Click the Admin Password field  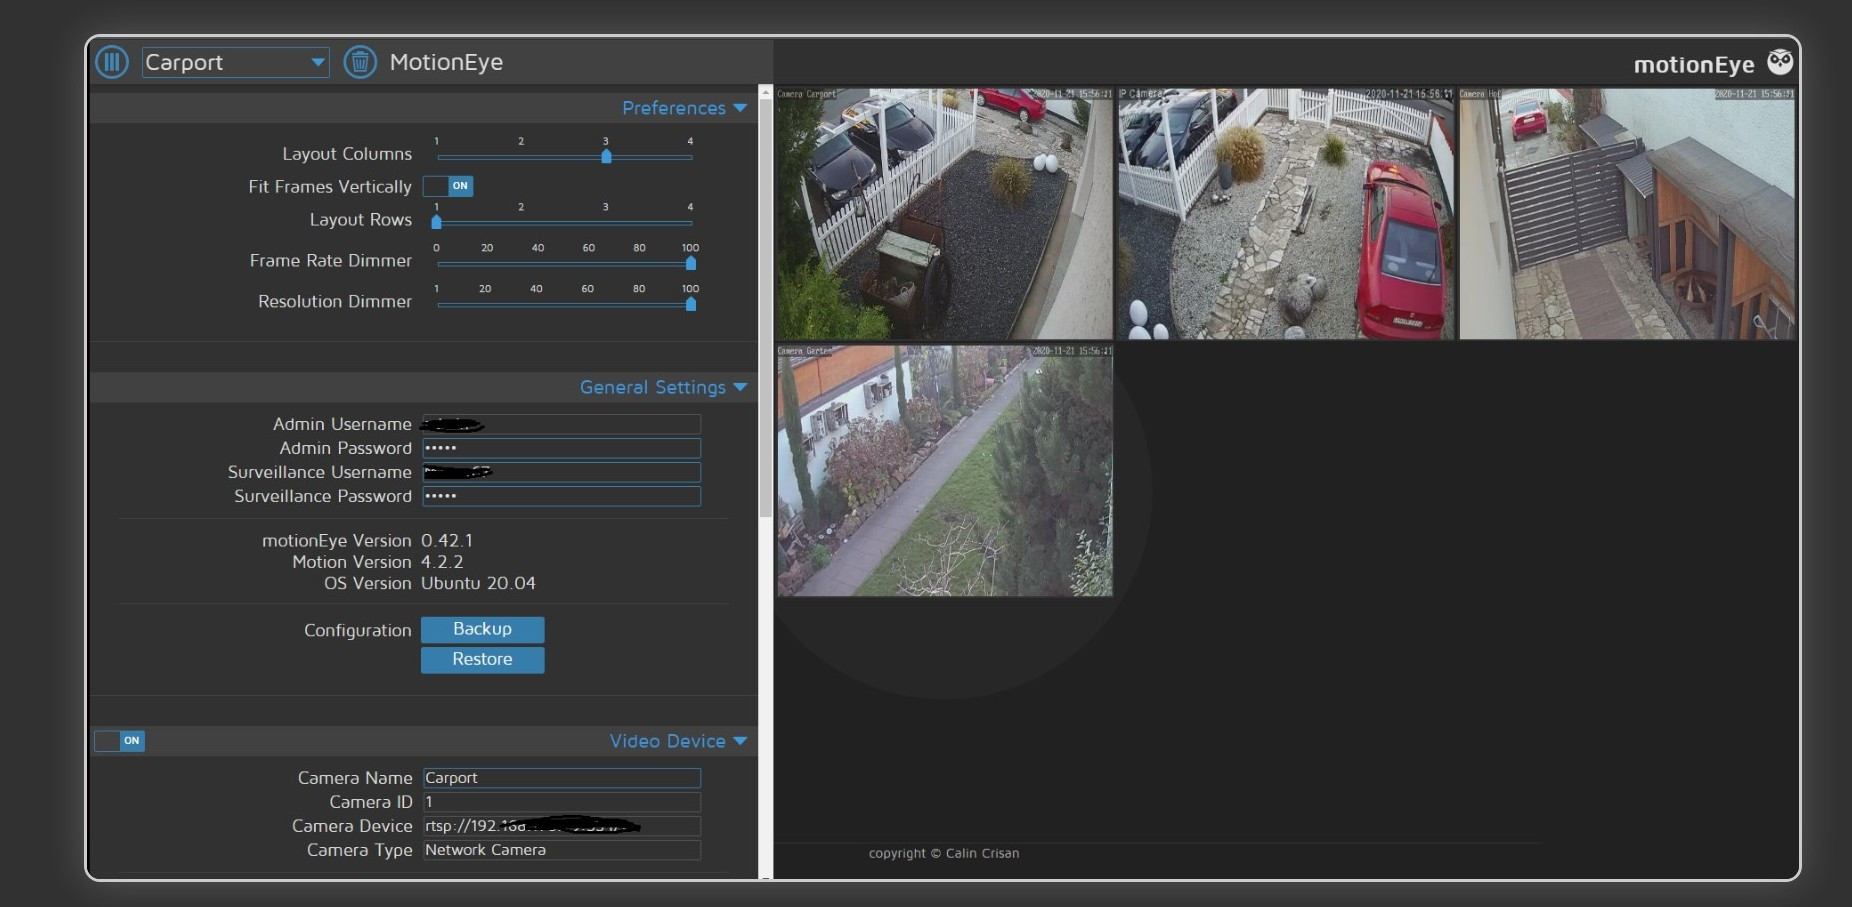(x=561, y=448)
